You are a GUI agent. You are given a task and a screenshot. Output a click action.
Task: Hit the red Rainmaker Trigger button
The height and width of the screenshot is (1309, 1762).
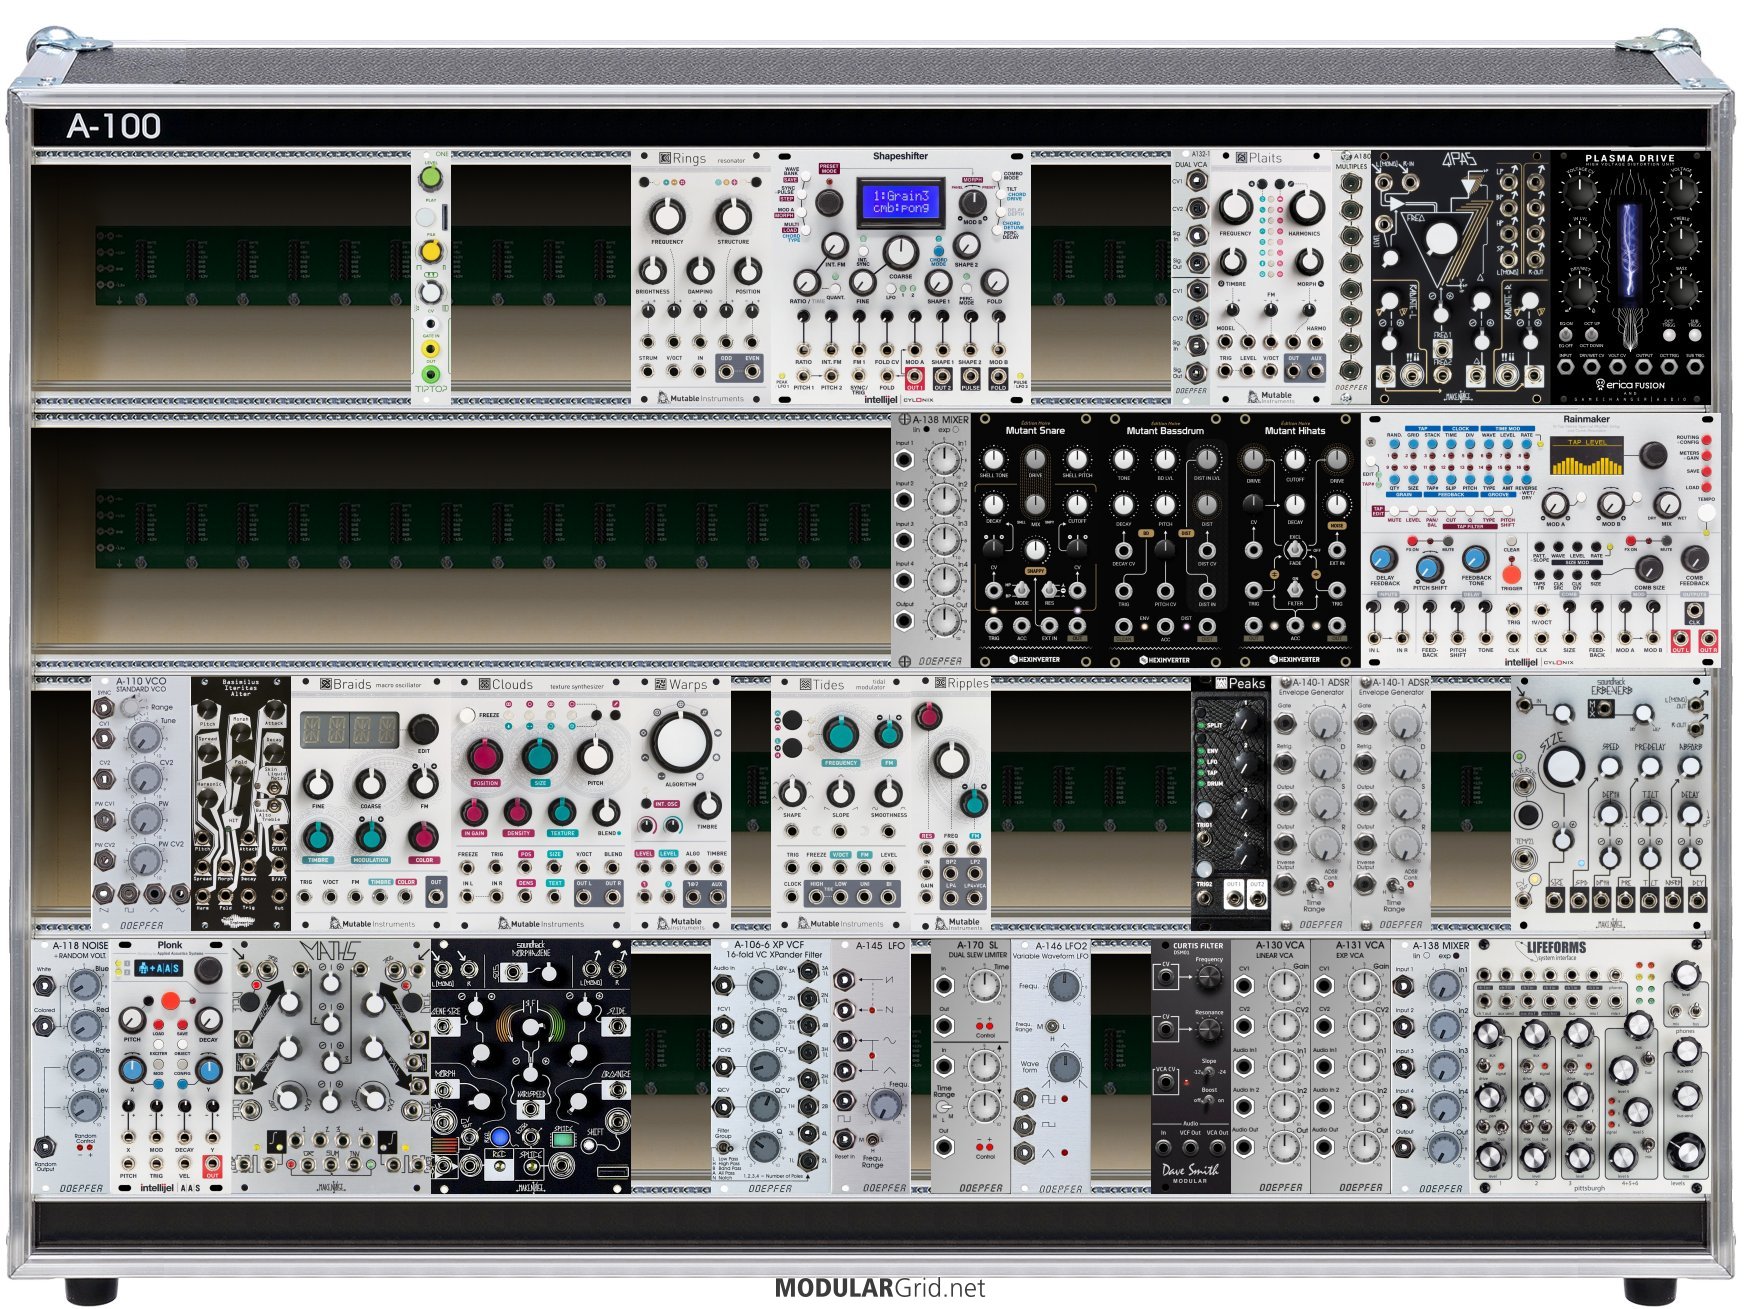(x=1511, y=575)
